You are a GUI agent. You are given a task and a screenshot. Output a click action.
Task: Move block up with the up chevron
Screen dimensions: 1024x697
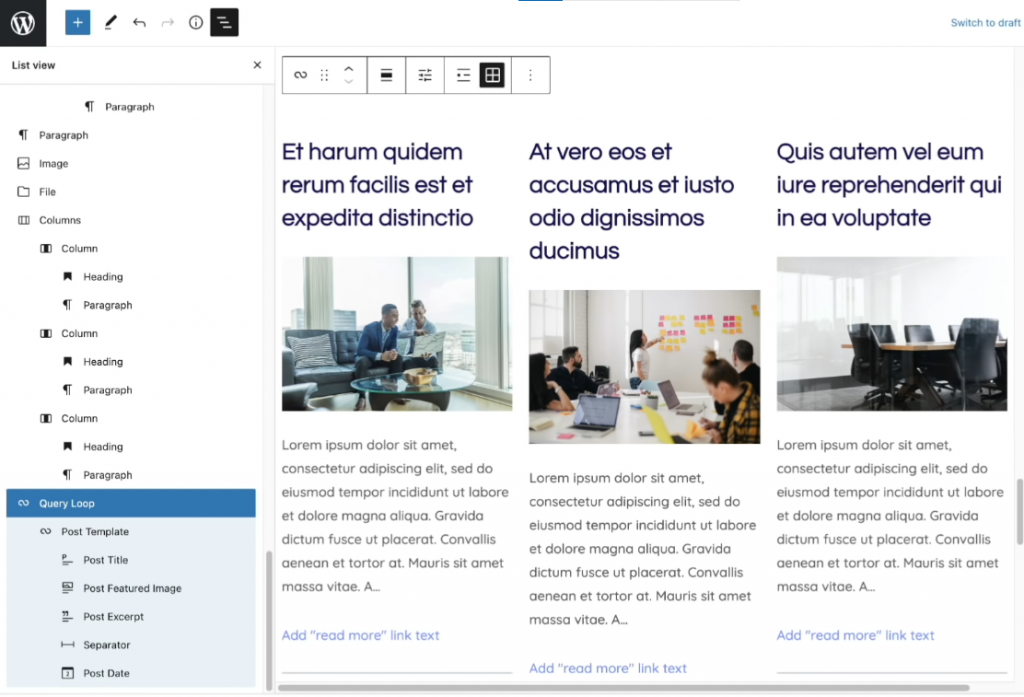coord(349,69)
